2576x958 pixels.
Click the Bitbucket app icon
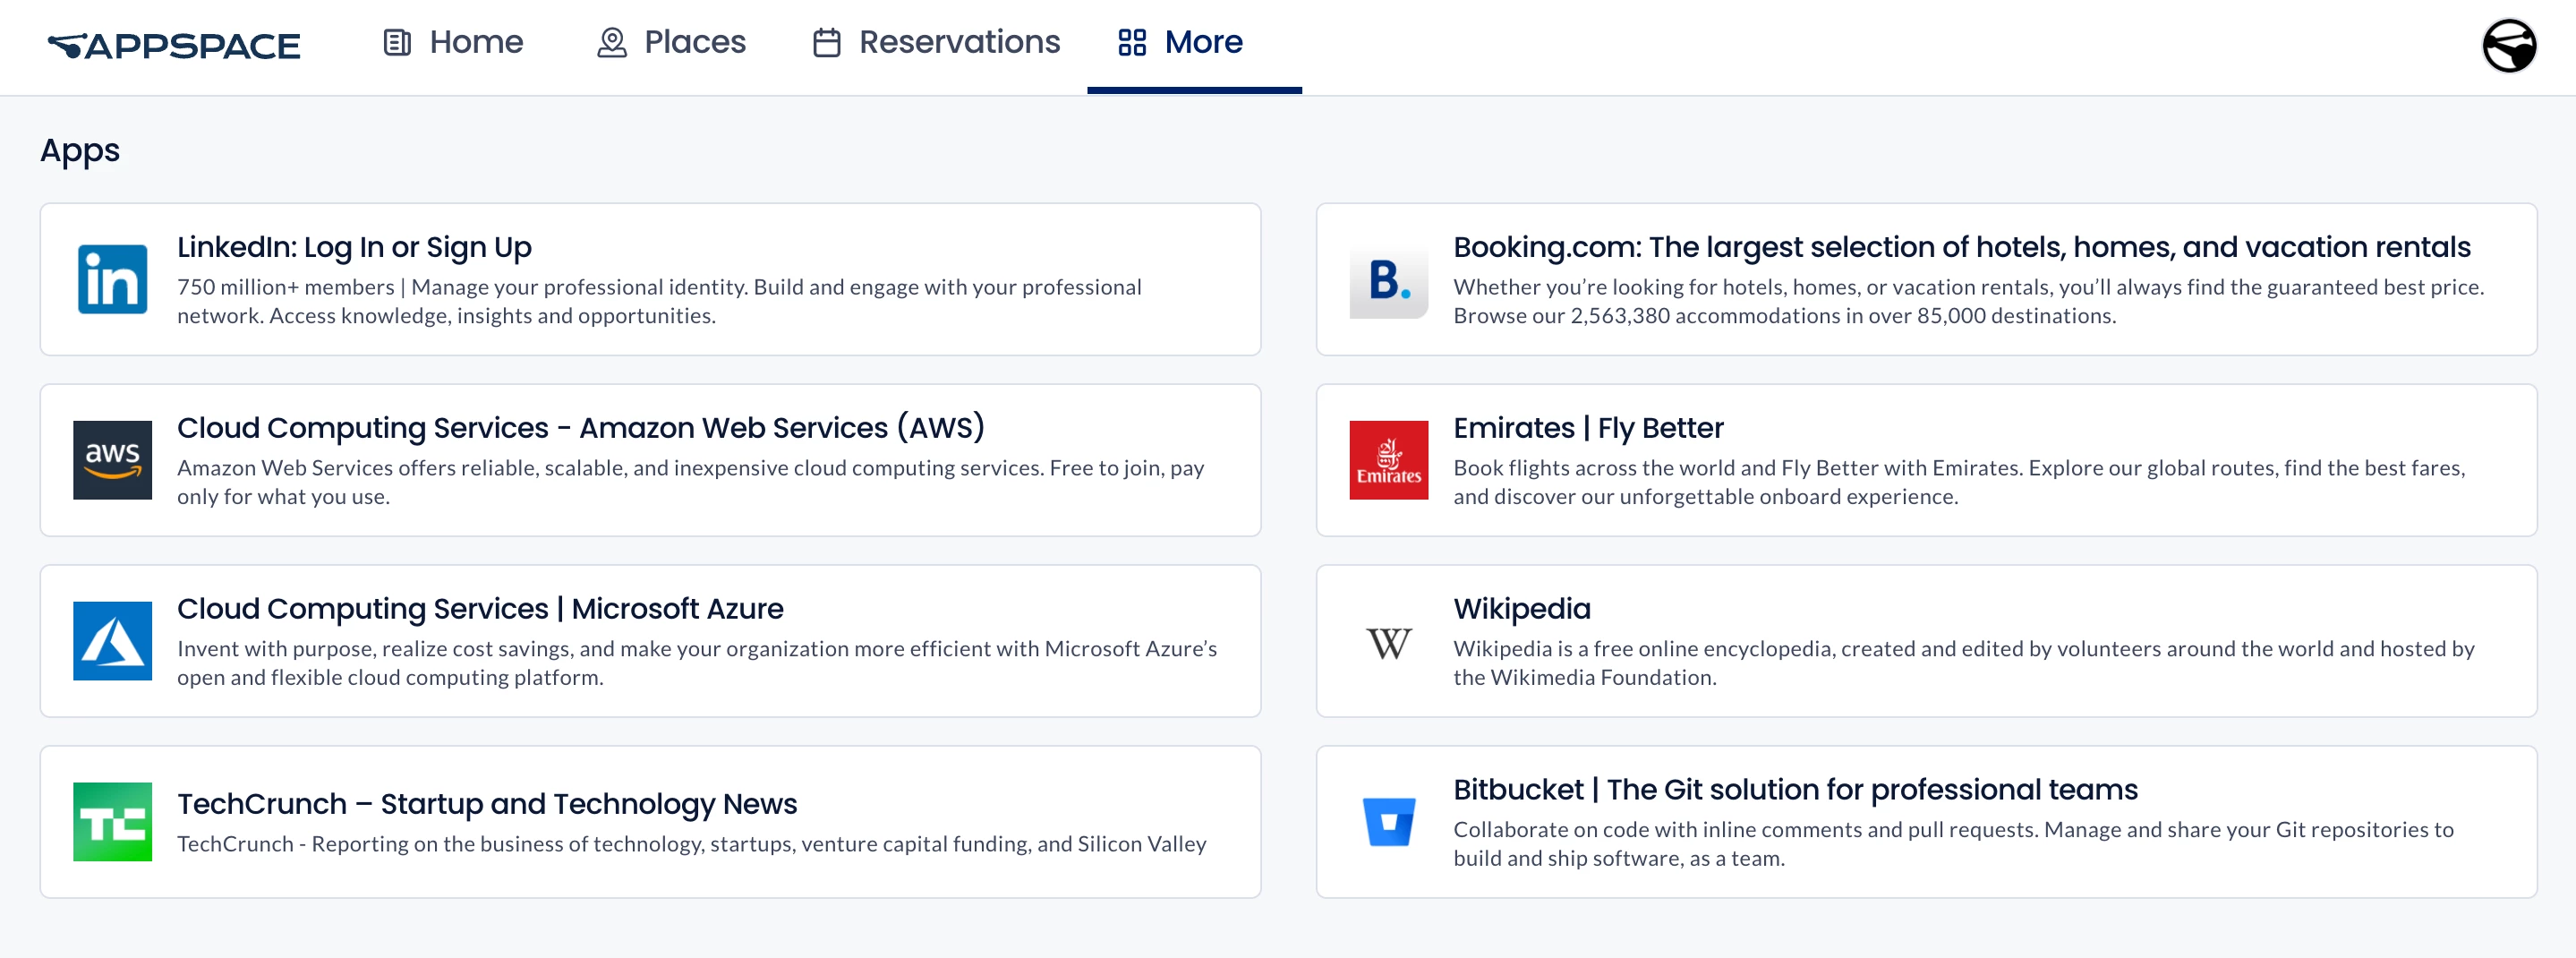point(1388,822)
